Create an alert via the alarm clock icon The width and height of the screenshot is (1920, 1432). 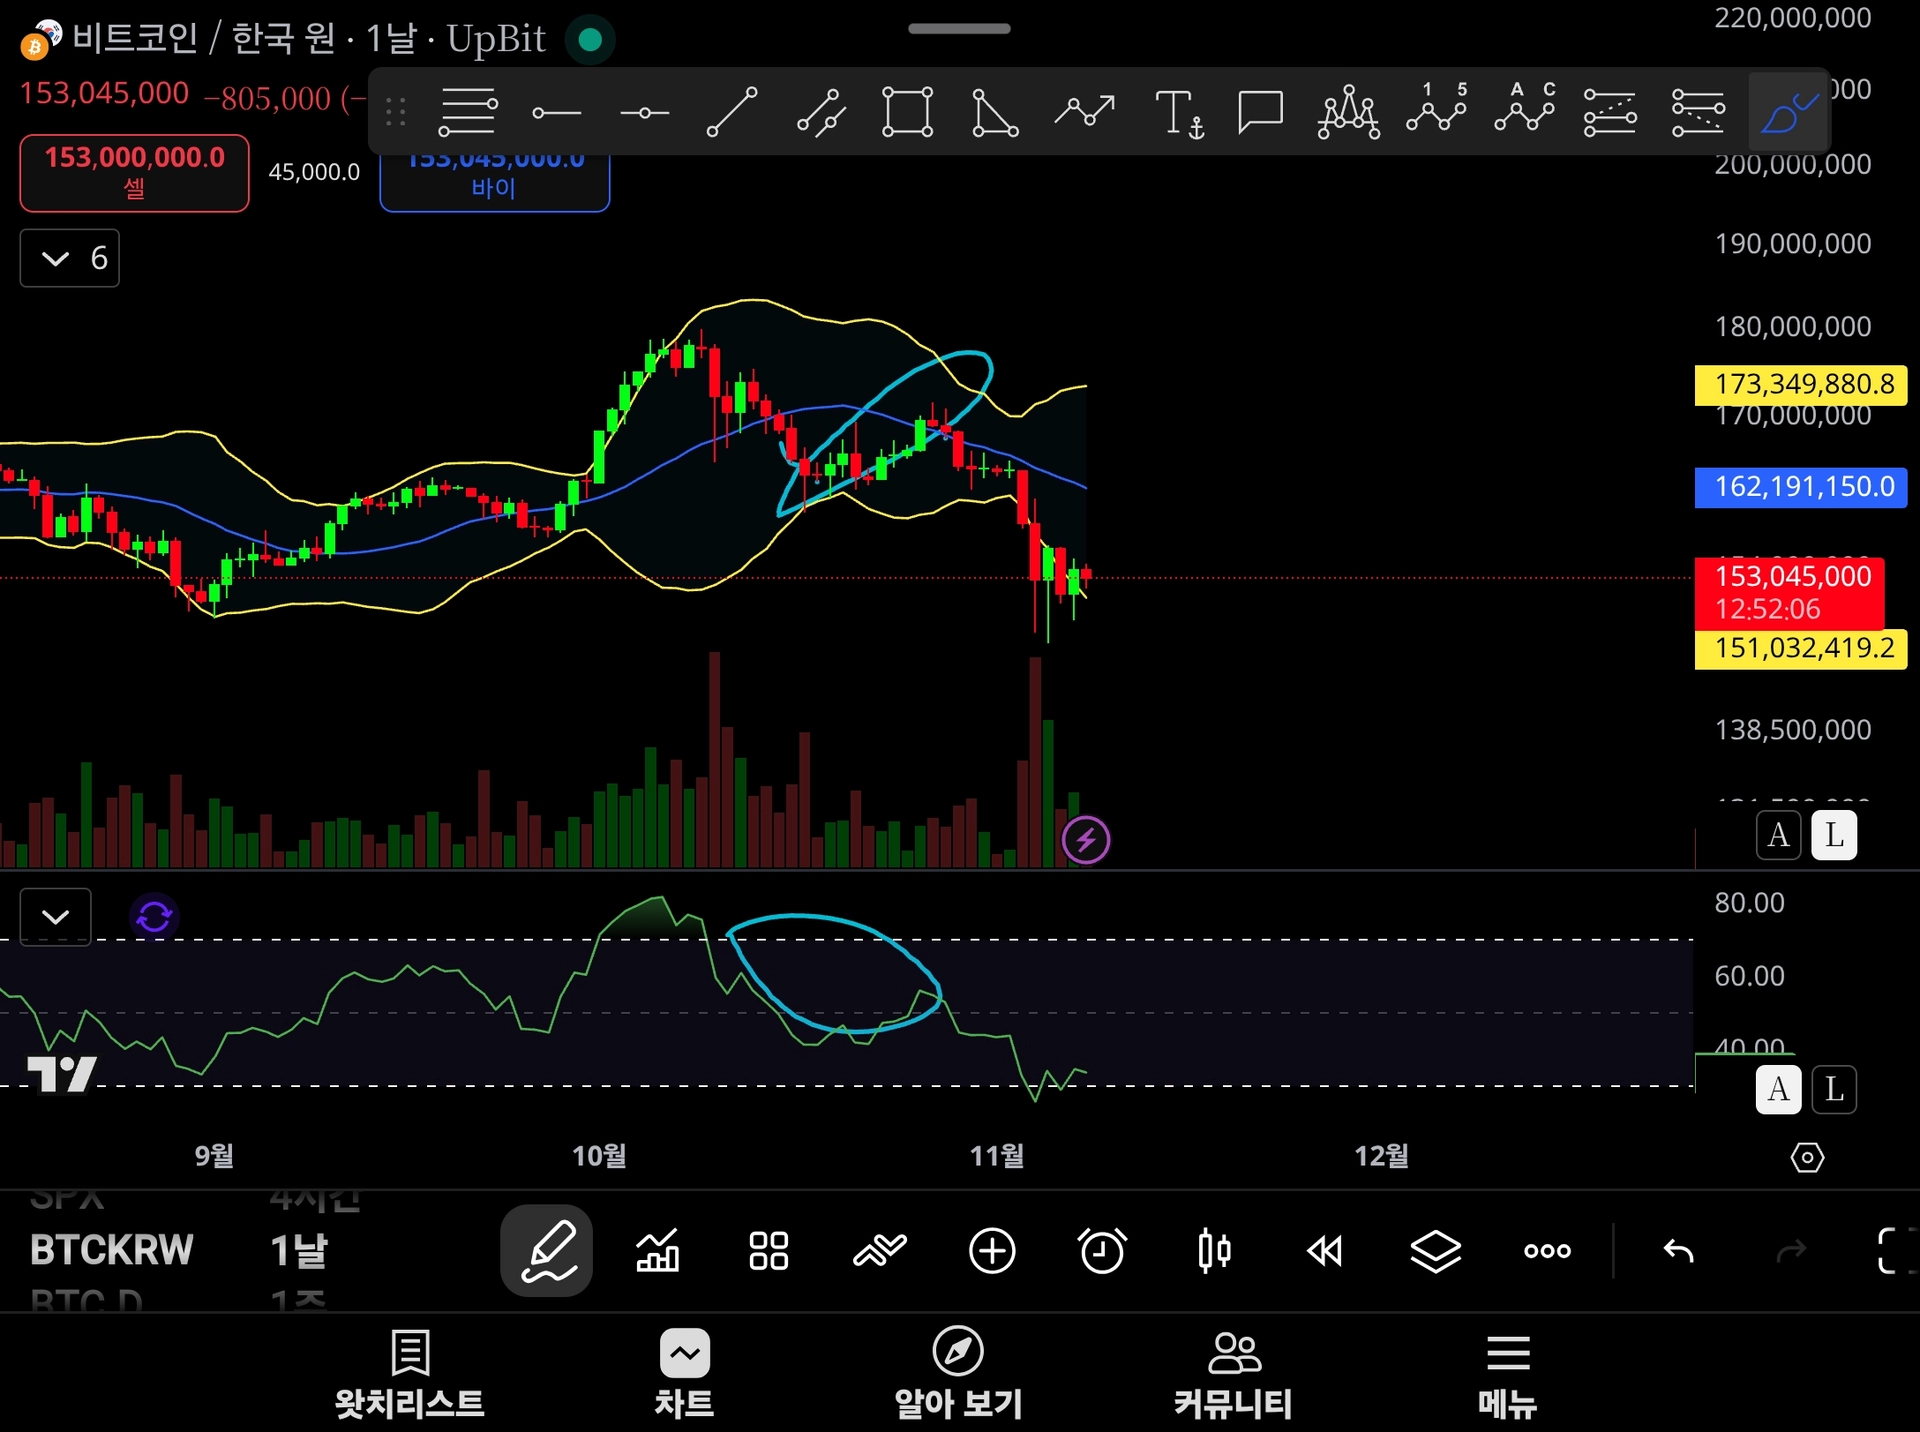pyautogui.click(x=1103, y=1250)
